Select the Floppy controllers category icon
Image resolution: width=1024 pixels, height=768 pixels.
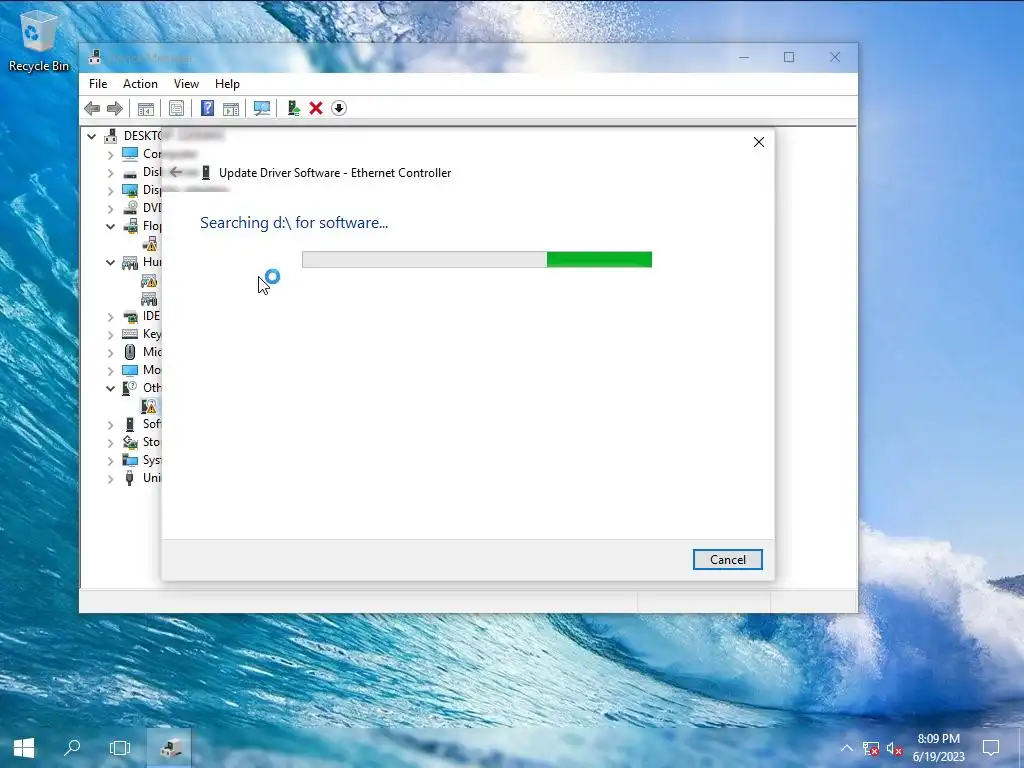130,227
